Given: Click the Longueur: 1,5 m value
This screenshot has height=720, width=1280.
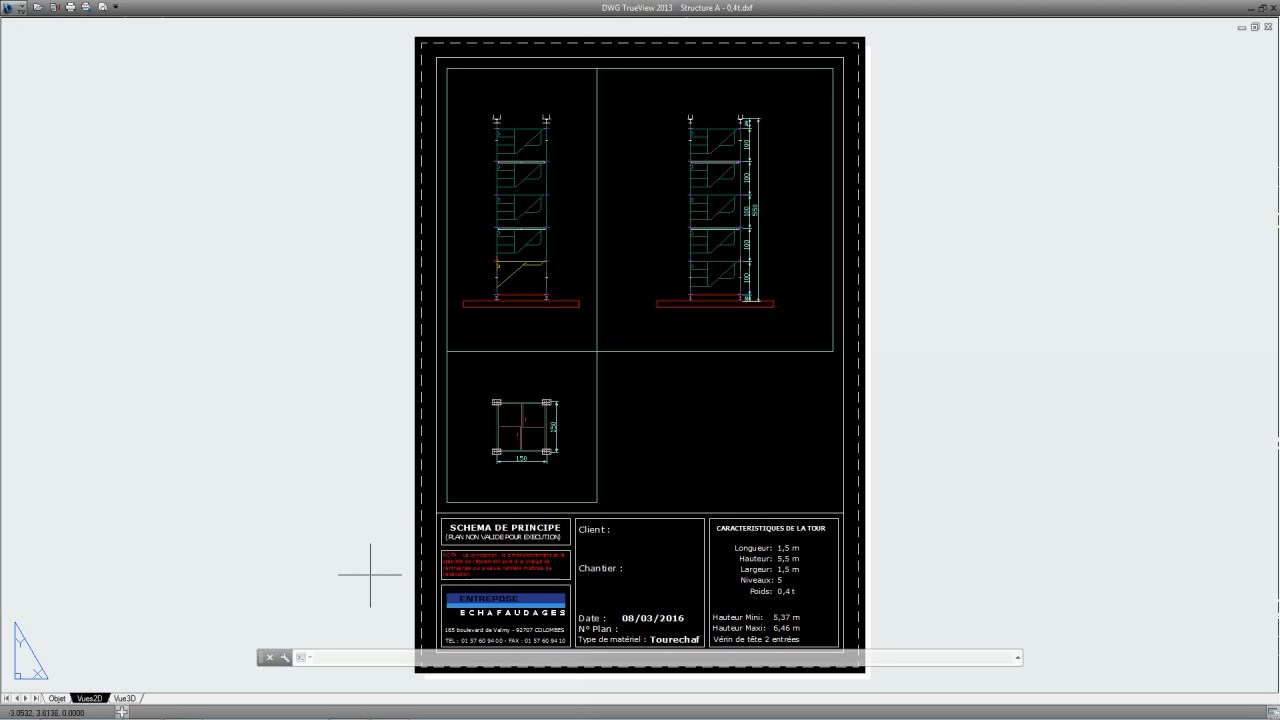Looking at the screenshot, I should click(766, 548).
